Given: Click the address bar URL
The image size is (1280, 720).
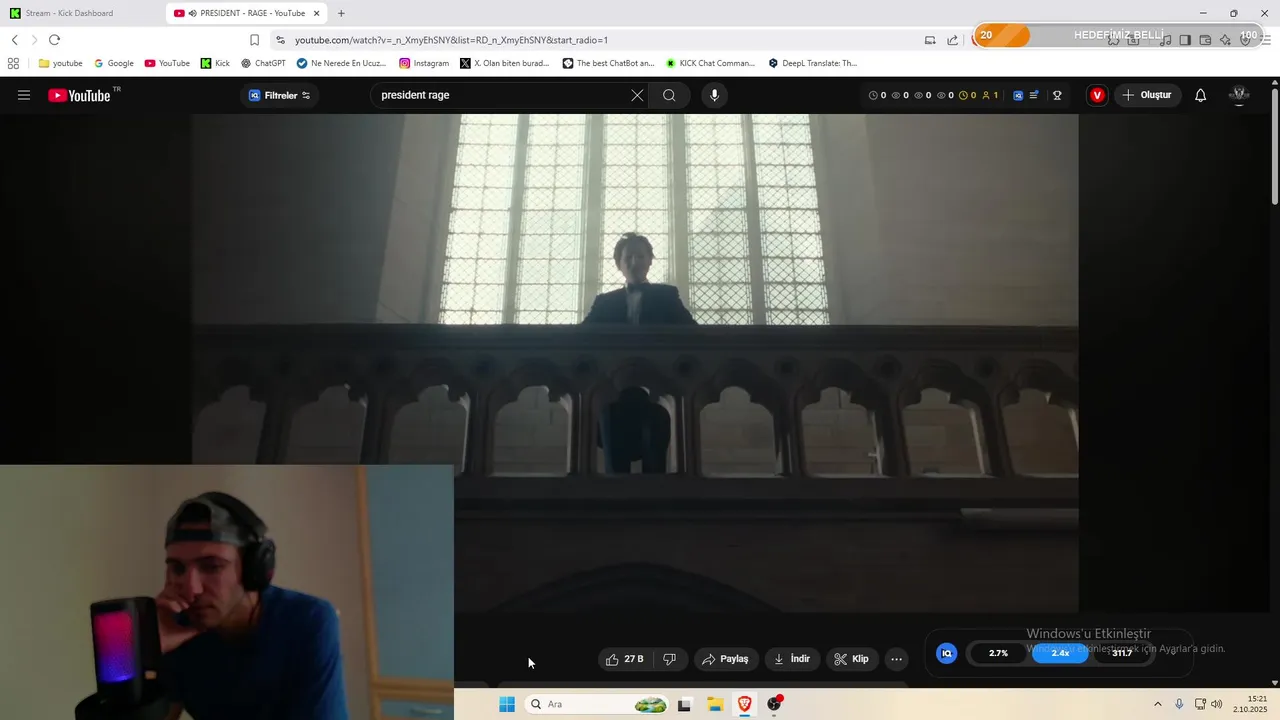Looking at the screenshot, I should click(x=451, y=40).
